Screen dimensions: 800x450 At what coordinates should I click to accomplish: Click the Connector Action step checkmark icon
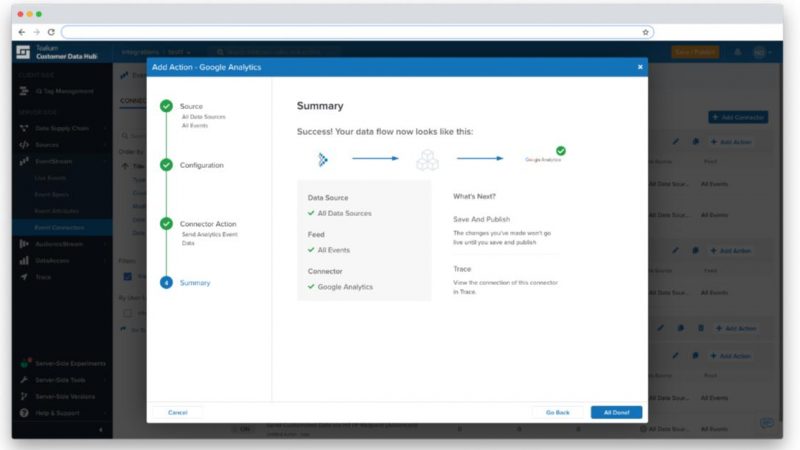click(x=166, y=224)
